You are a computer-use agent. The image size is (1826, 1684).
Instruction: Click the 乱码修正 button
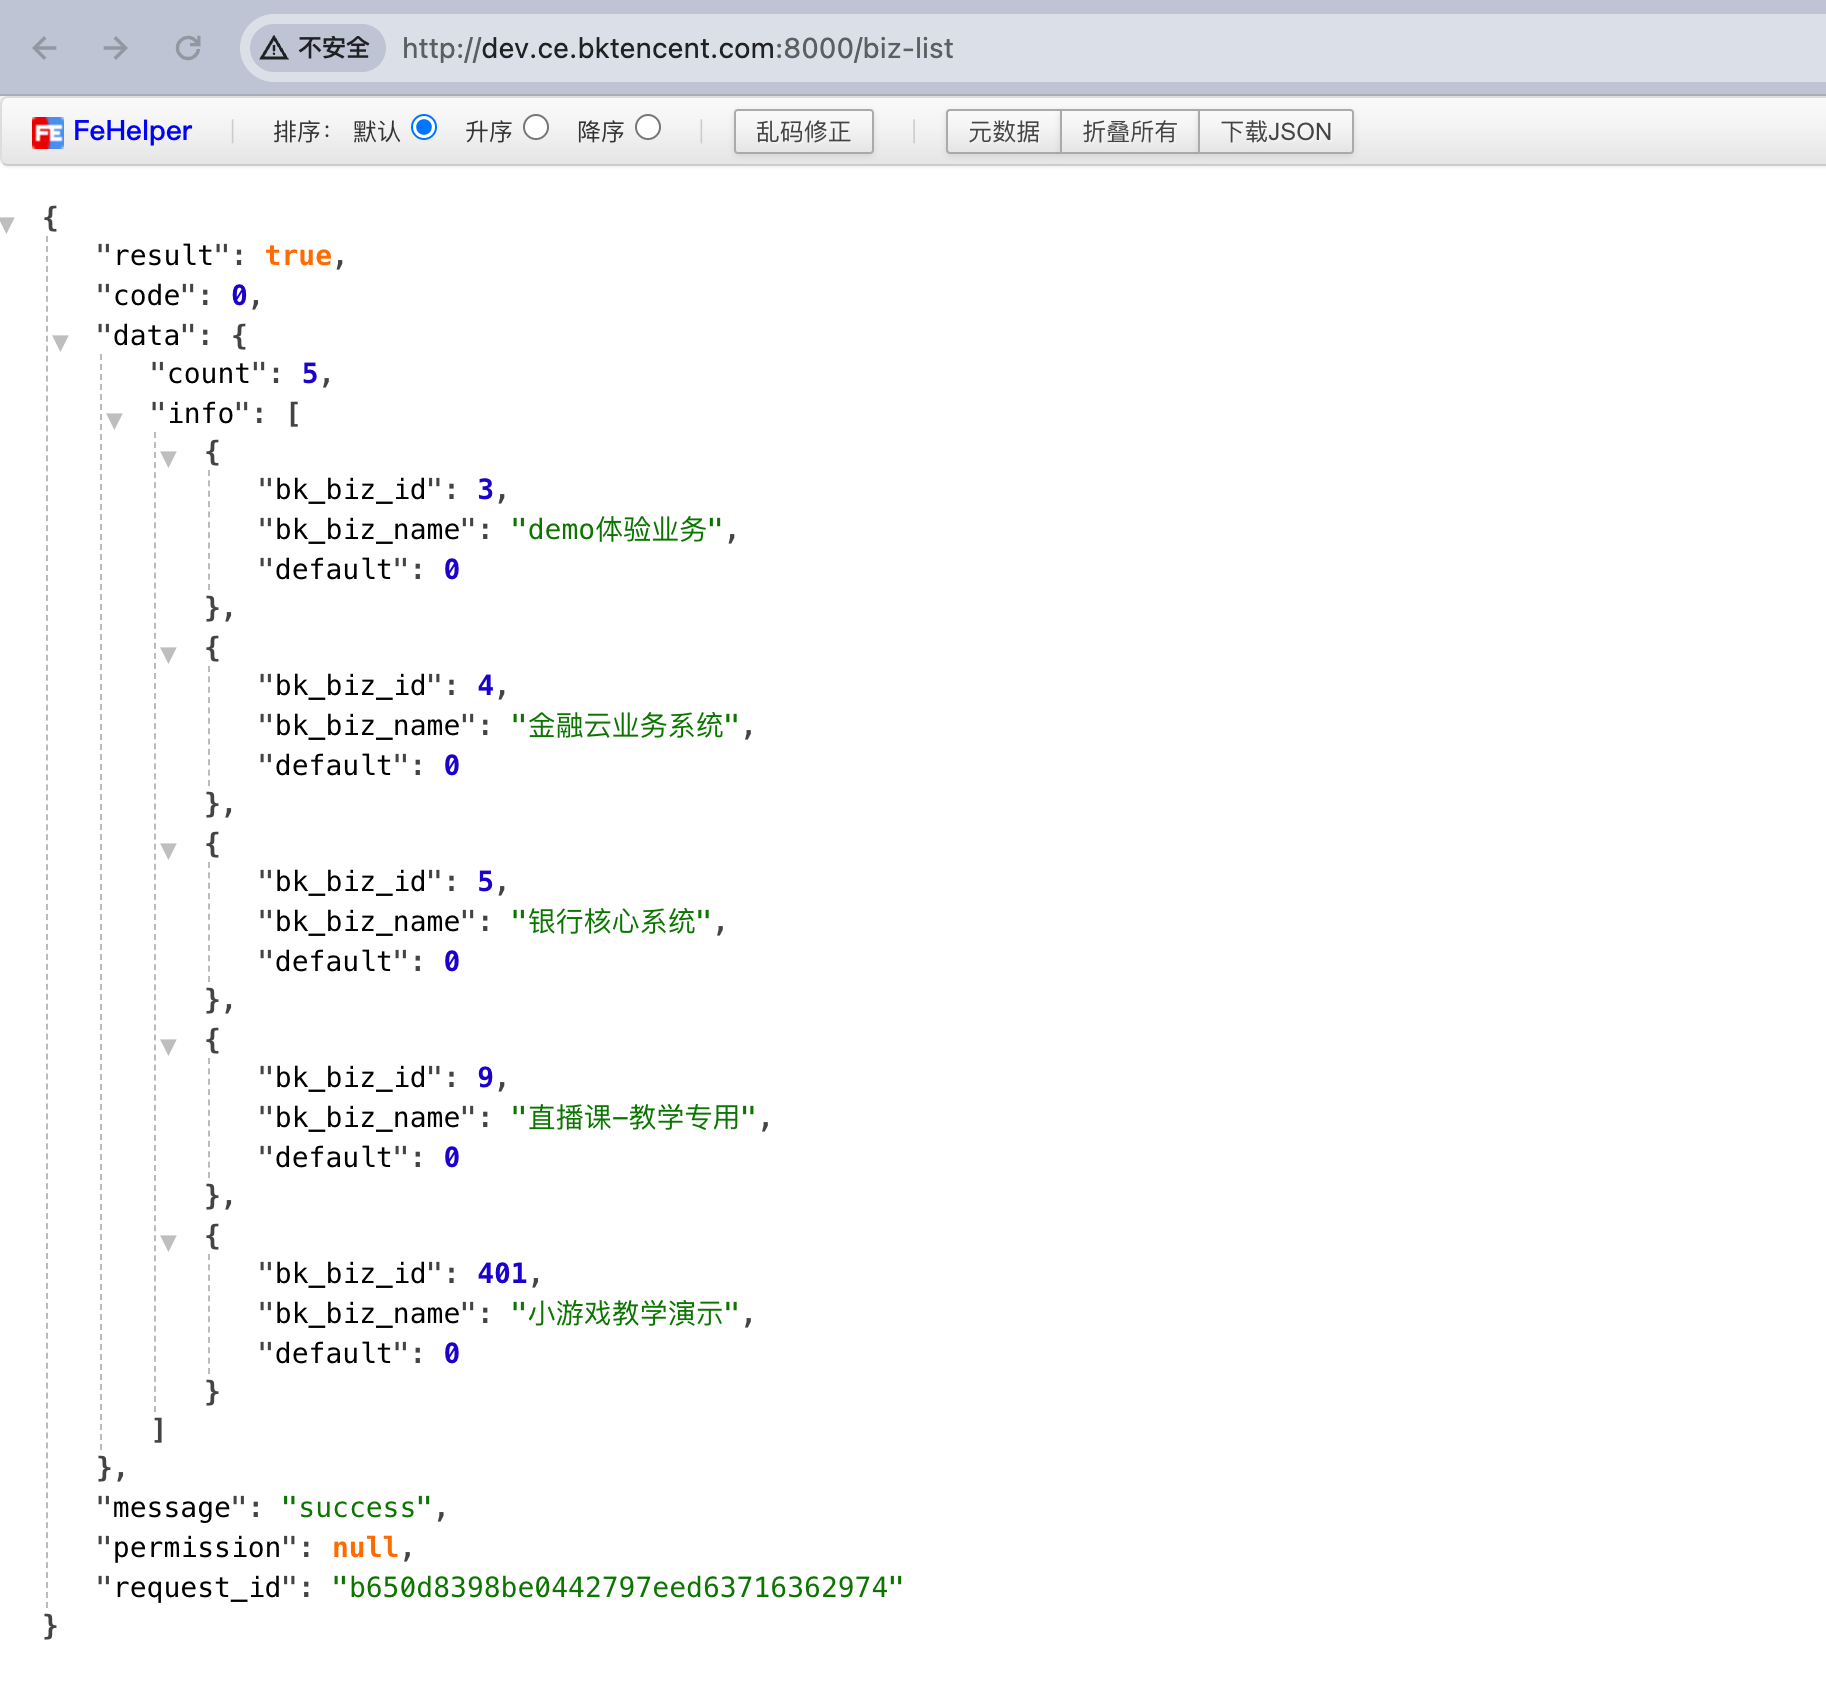pyautogui.click(x=803, y=131)
